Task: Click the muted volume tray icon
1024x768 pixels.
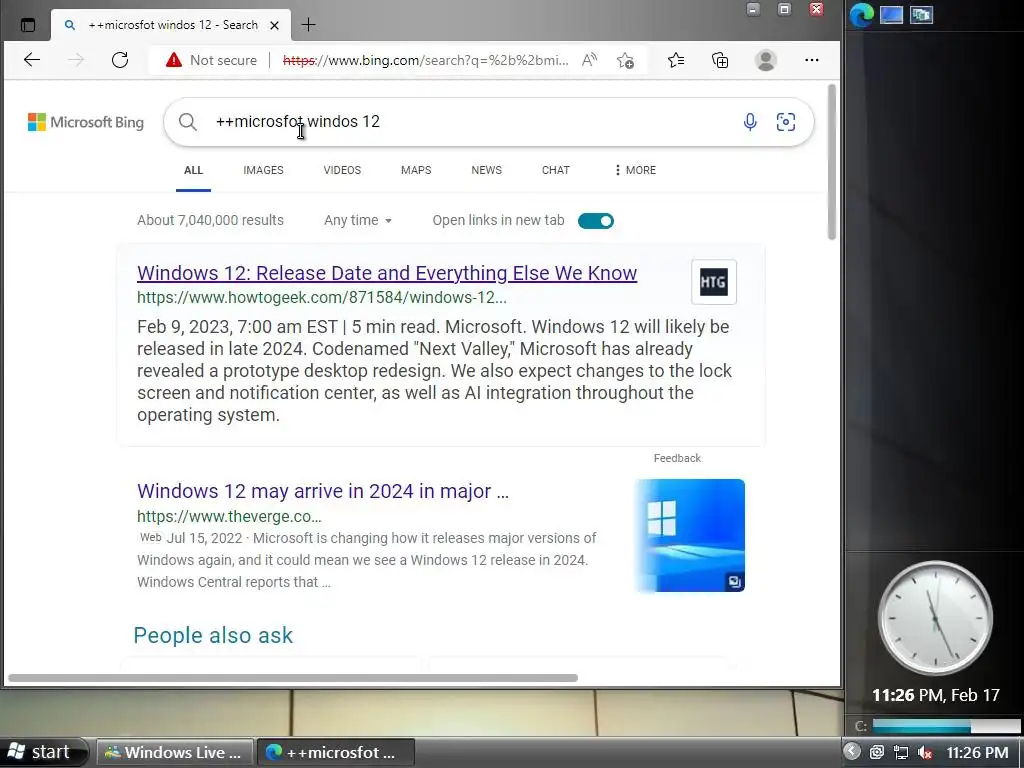Action: pos(925,752)
